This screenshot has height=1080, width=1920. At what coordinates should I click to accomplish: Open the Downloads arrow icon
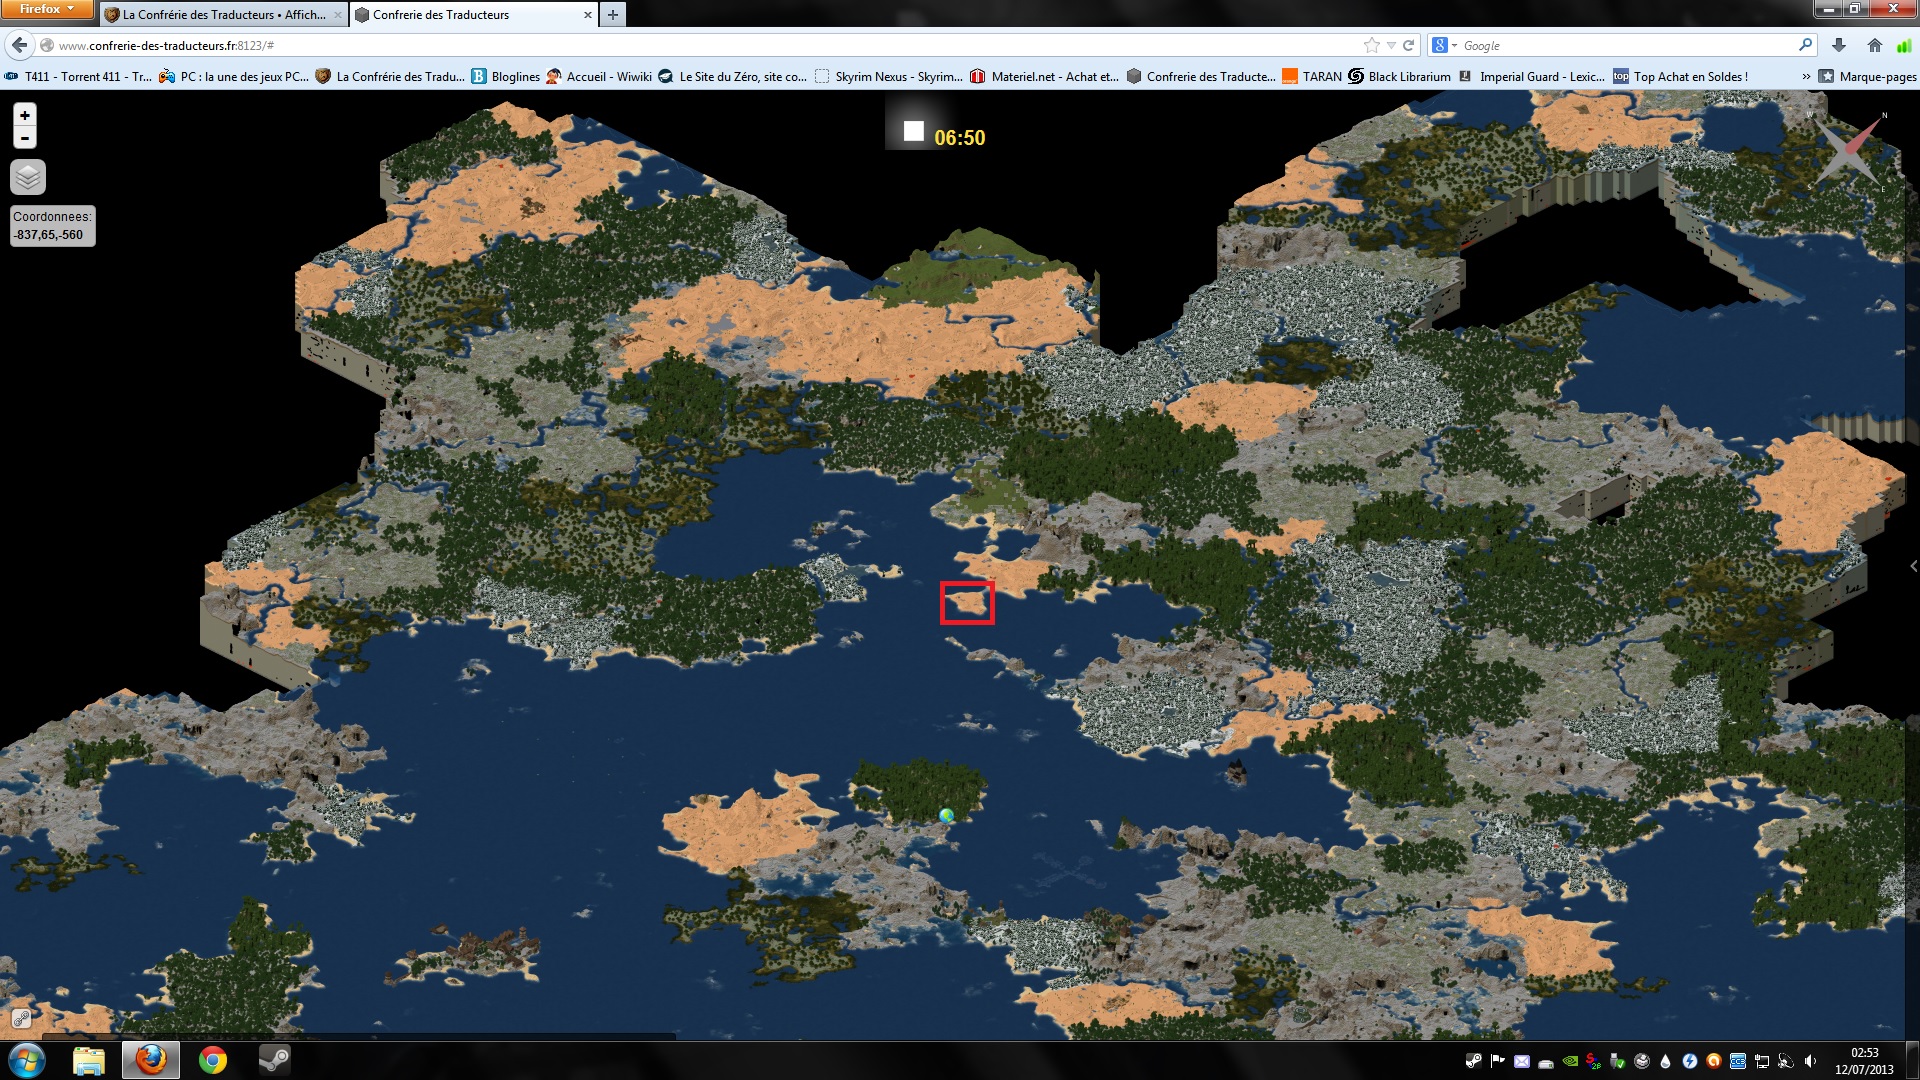point(1838,45)
